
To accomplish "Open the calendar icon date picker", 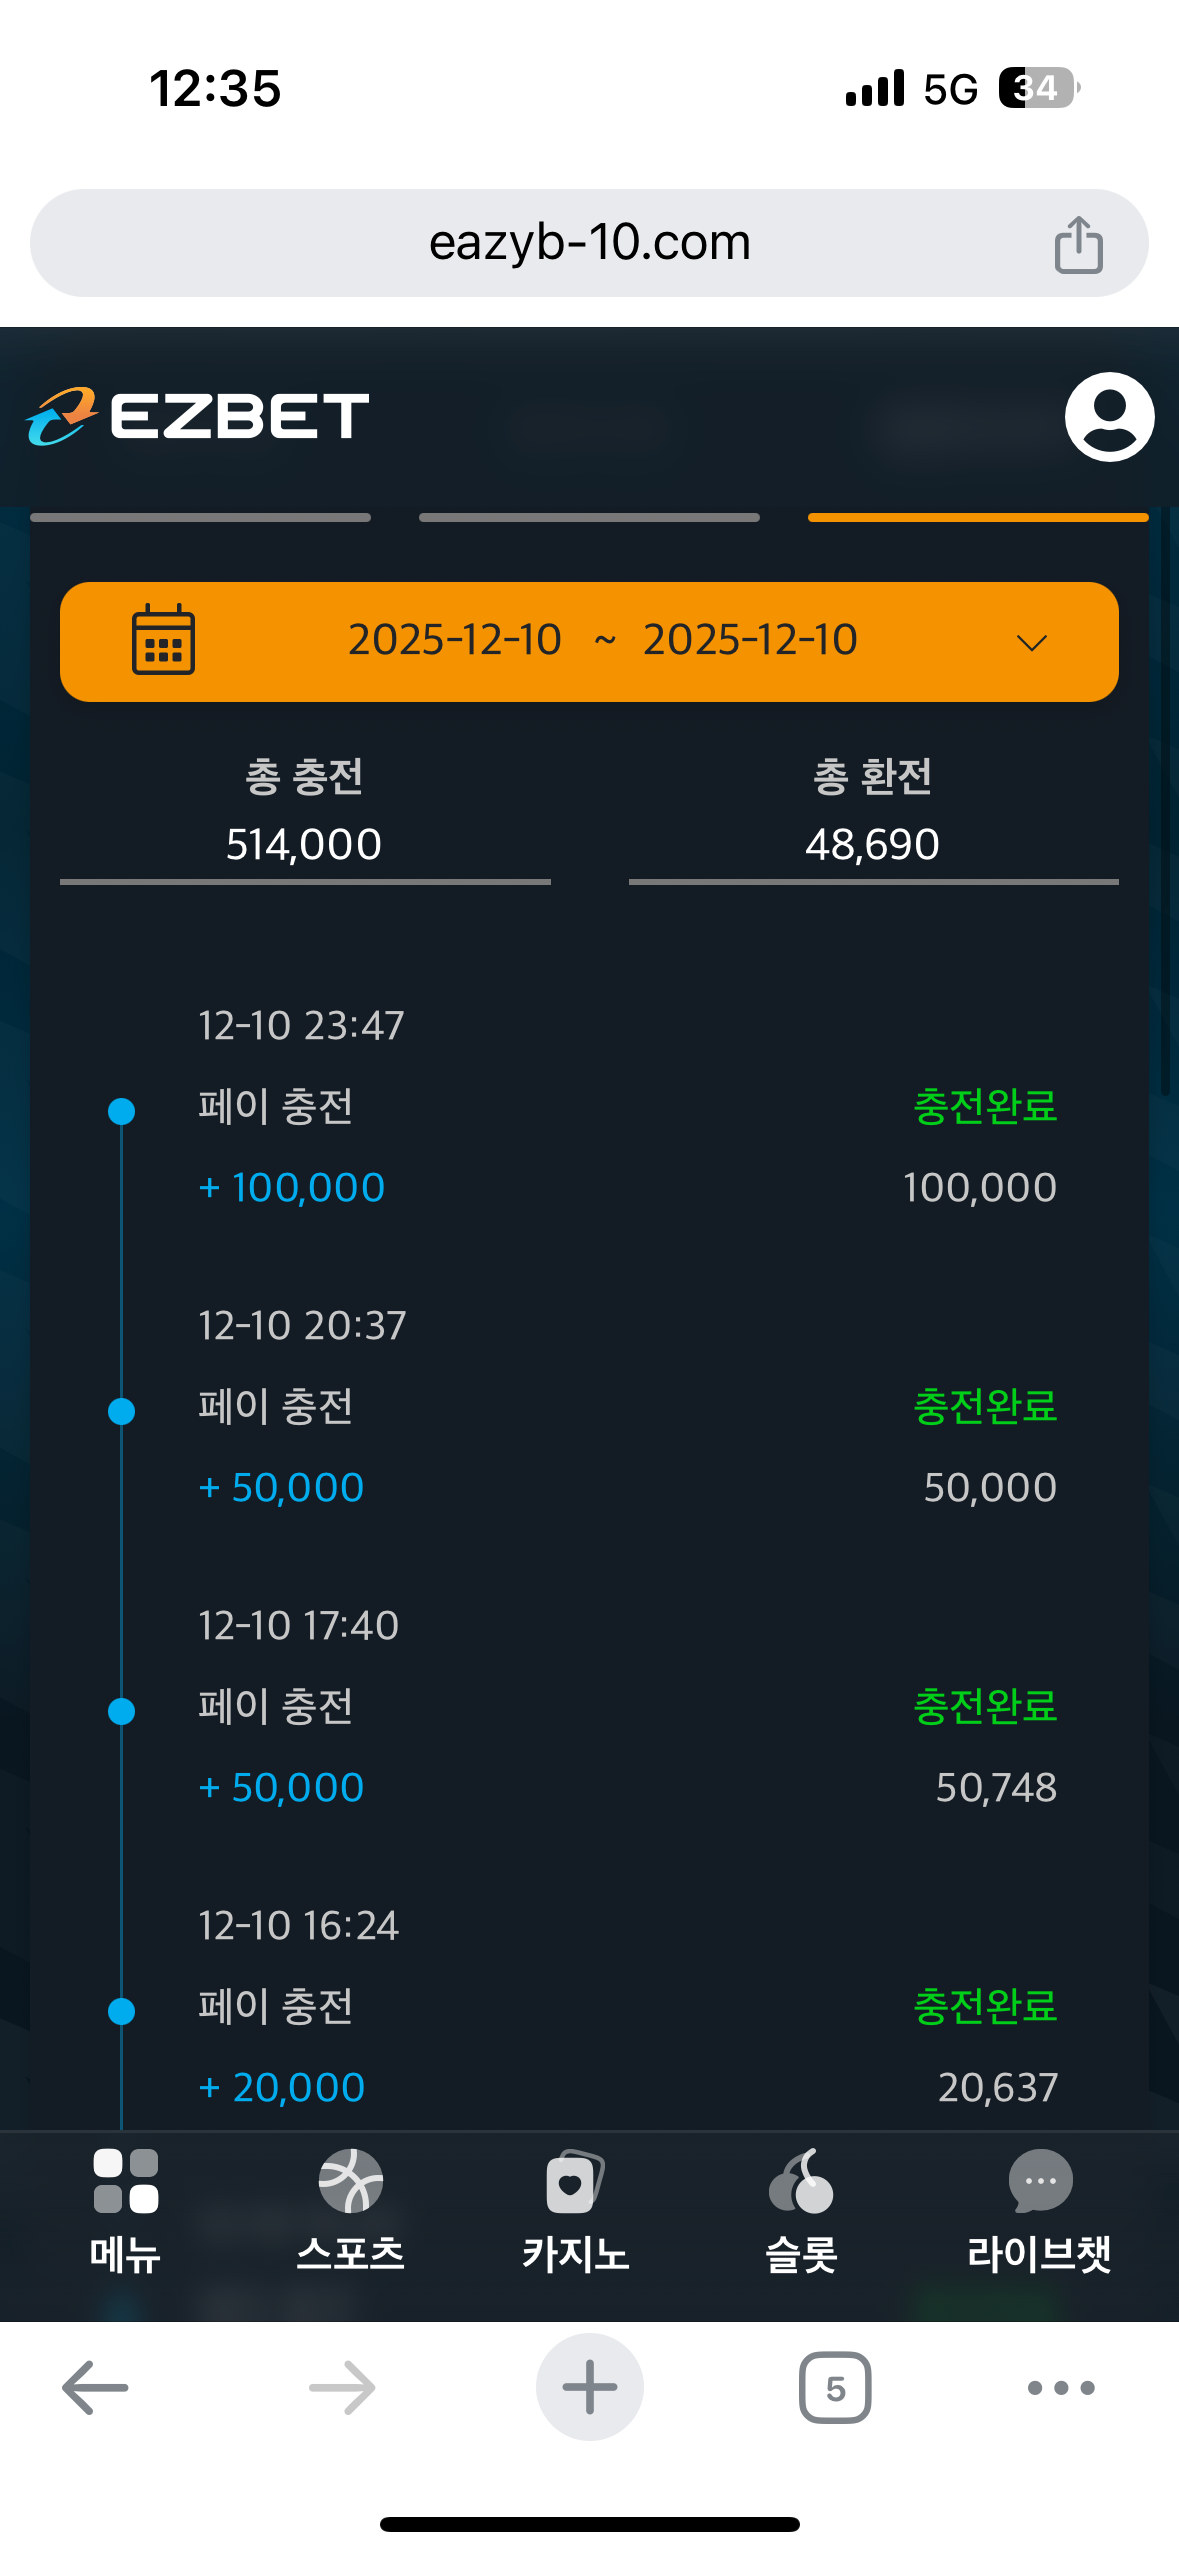I will tap(163, 640).
